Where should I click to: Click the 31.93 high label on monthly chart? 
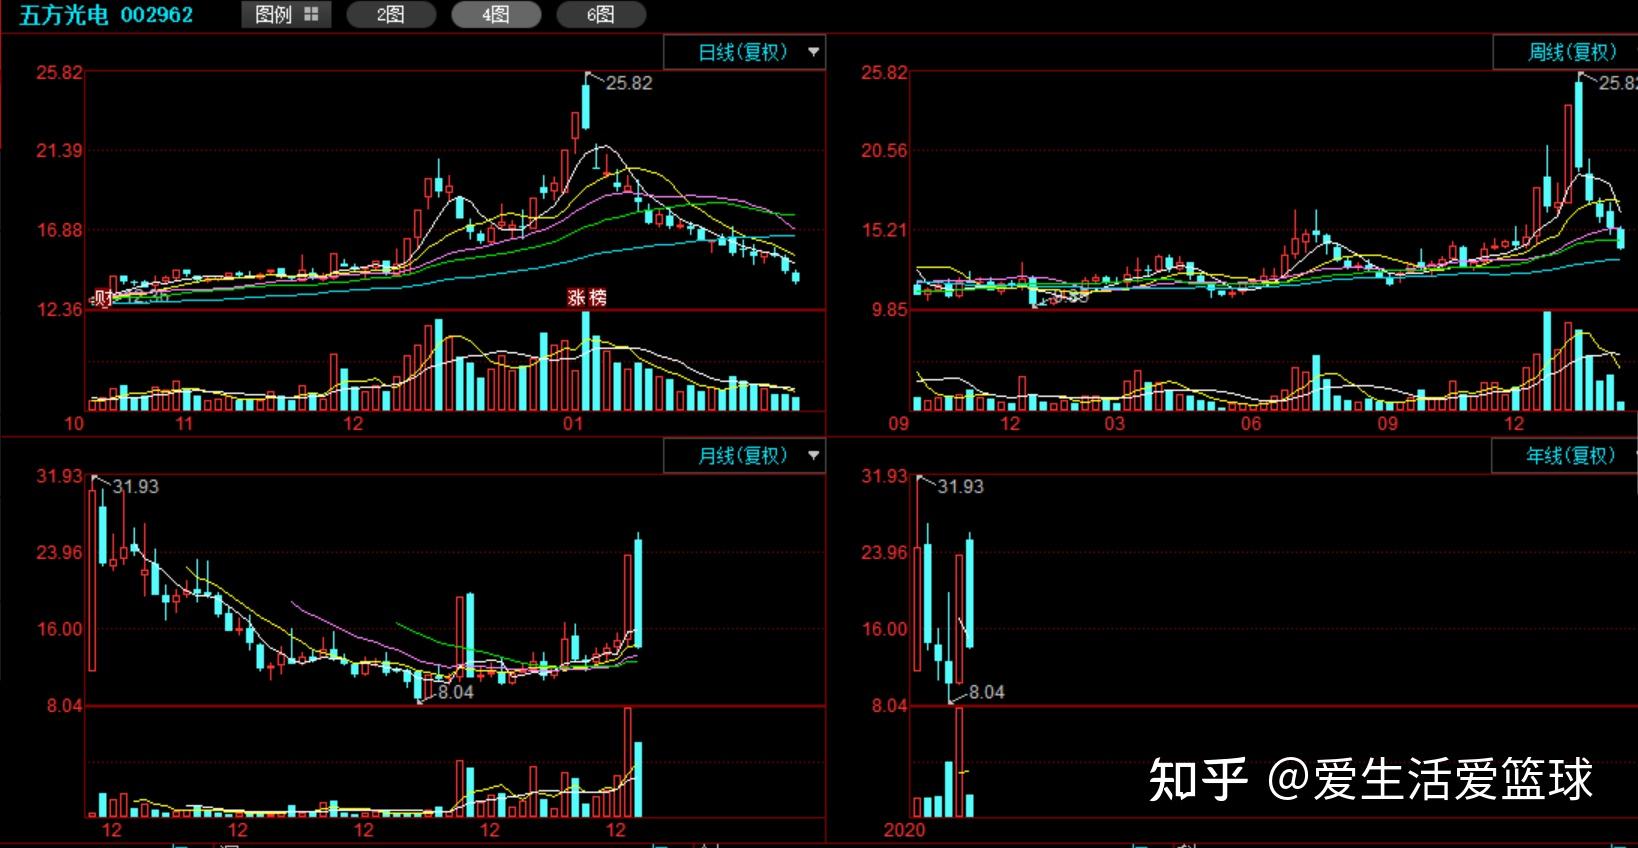coord(135,487)
